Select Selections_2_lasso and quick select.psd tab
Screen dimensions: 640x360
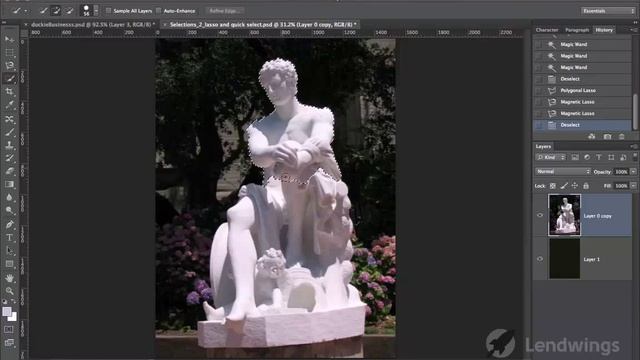click(x=263, y=24)
